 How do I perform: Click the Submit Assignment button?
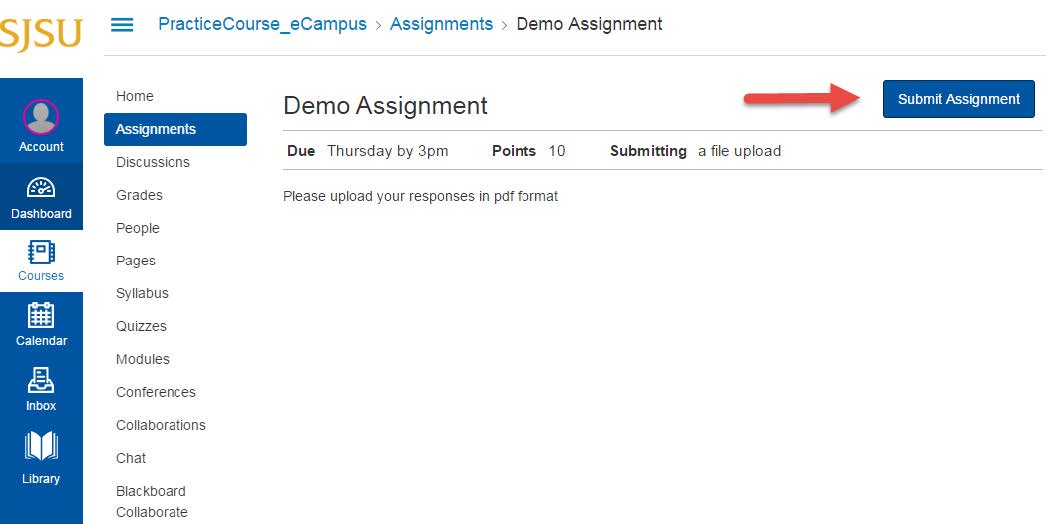(958, 99)
